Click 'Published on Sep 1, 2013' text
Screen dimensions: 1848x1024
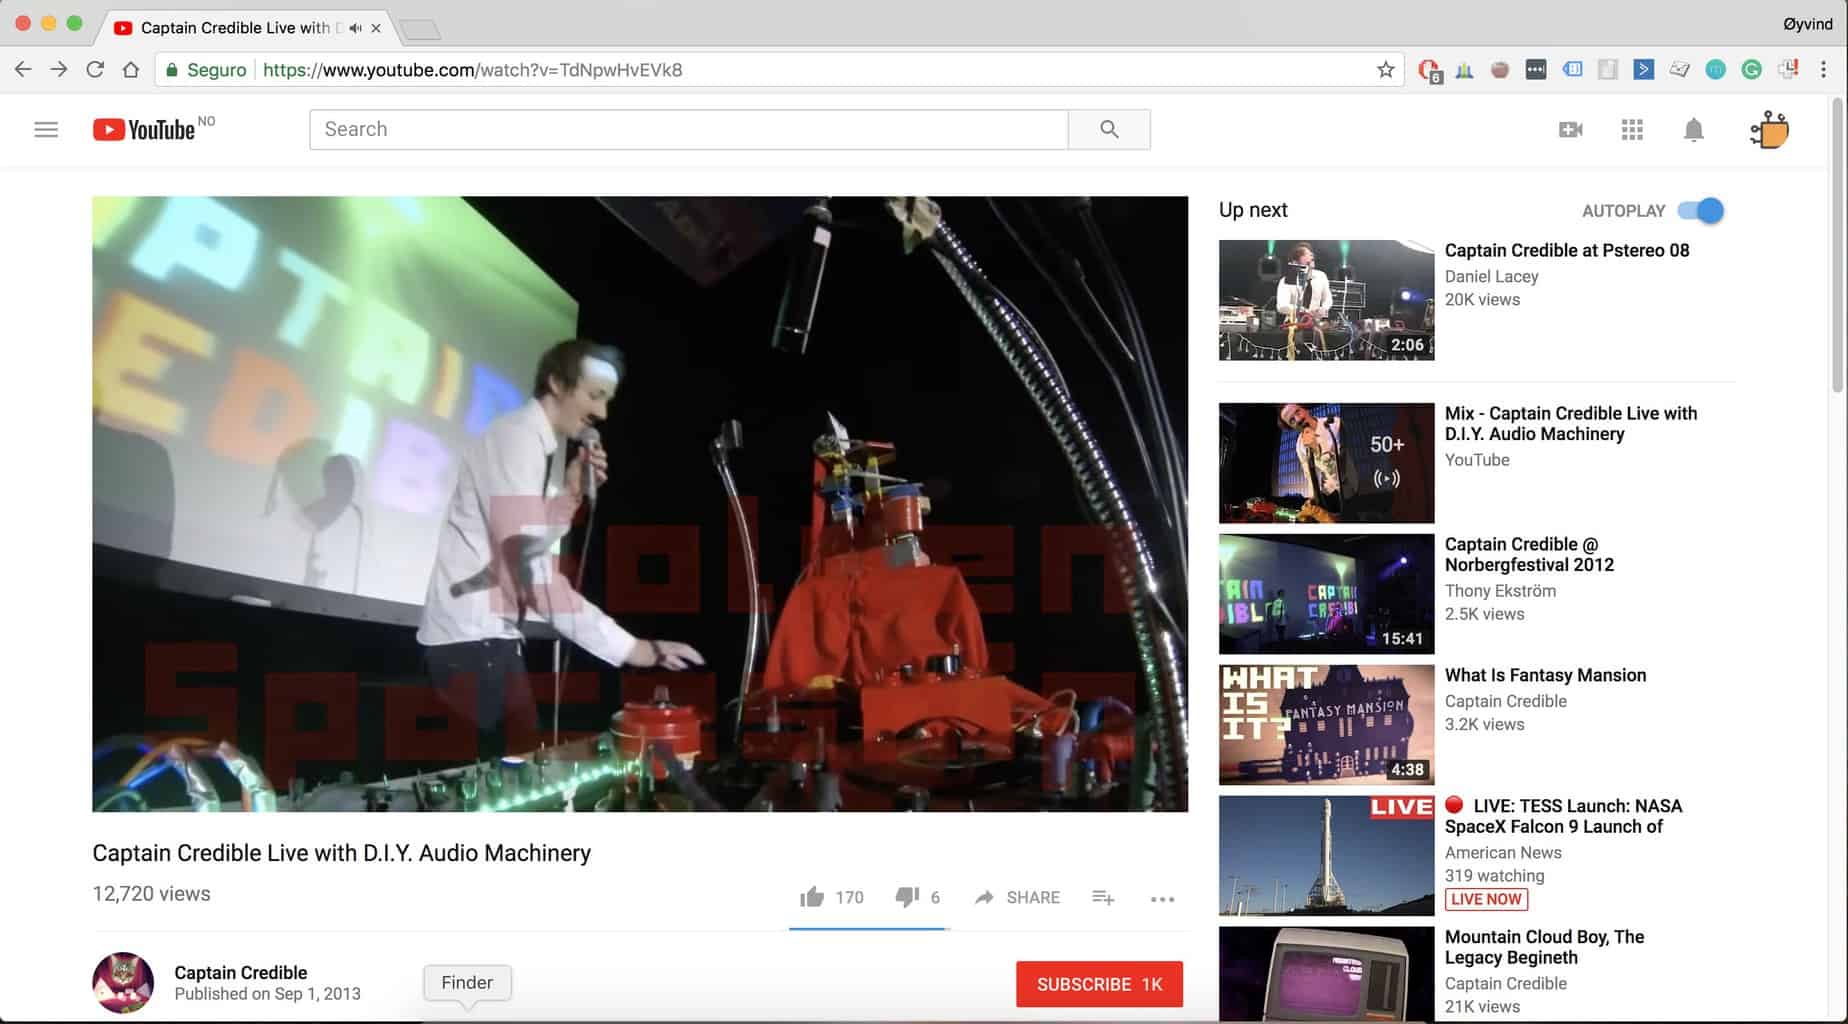coord(267,994)
